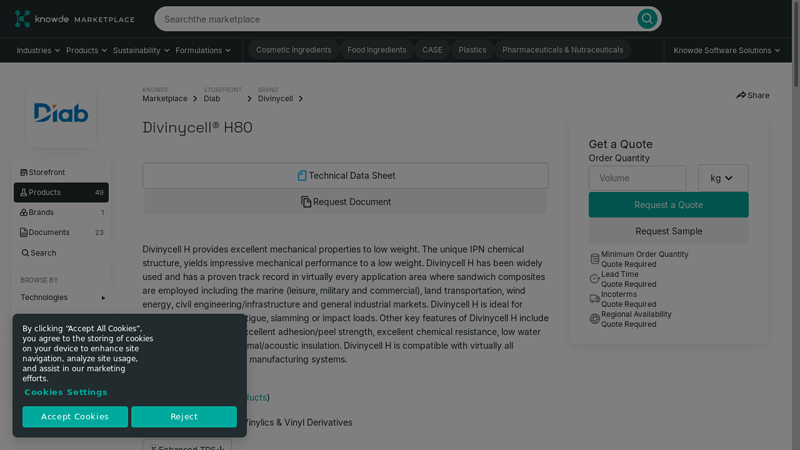The image size is (800, 450).
Task: Open the kg unit dropdown
Action: 723,178
